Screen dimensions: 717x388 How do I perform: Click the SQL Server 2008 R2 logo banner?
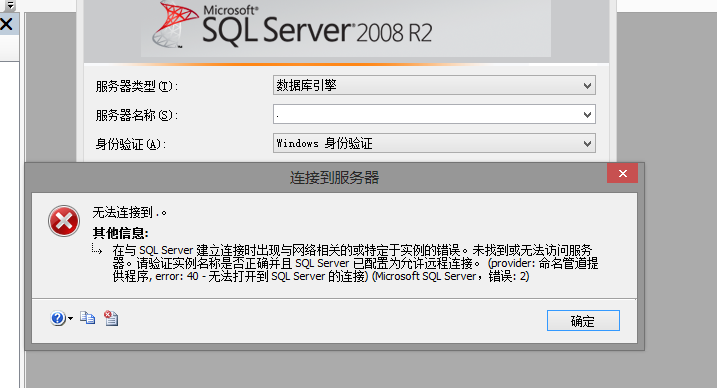click(346, 28)
